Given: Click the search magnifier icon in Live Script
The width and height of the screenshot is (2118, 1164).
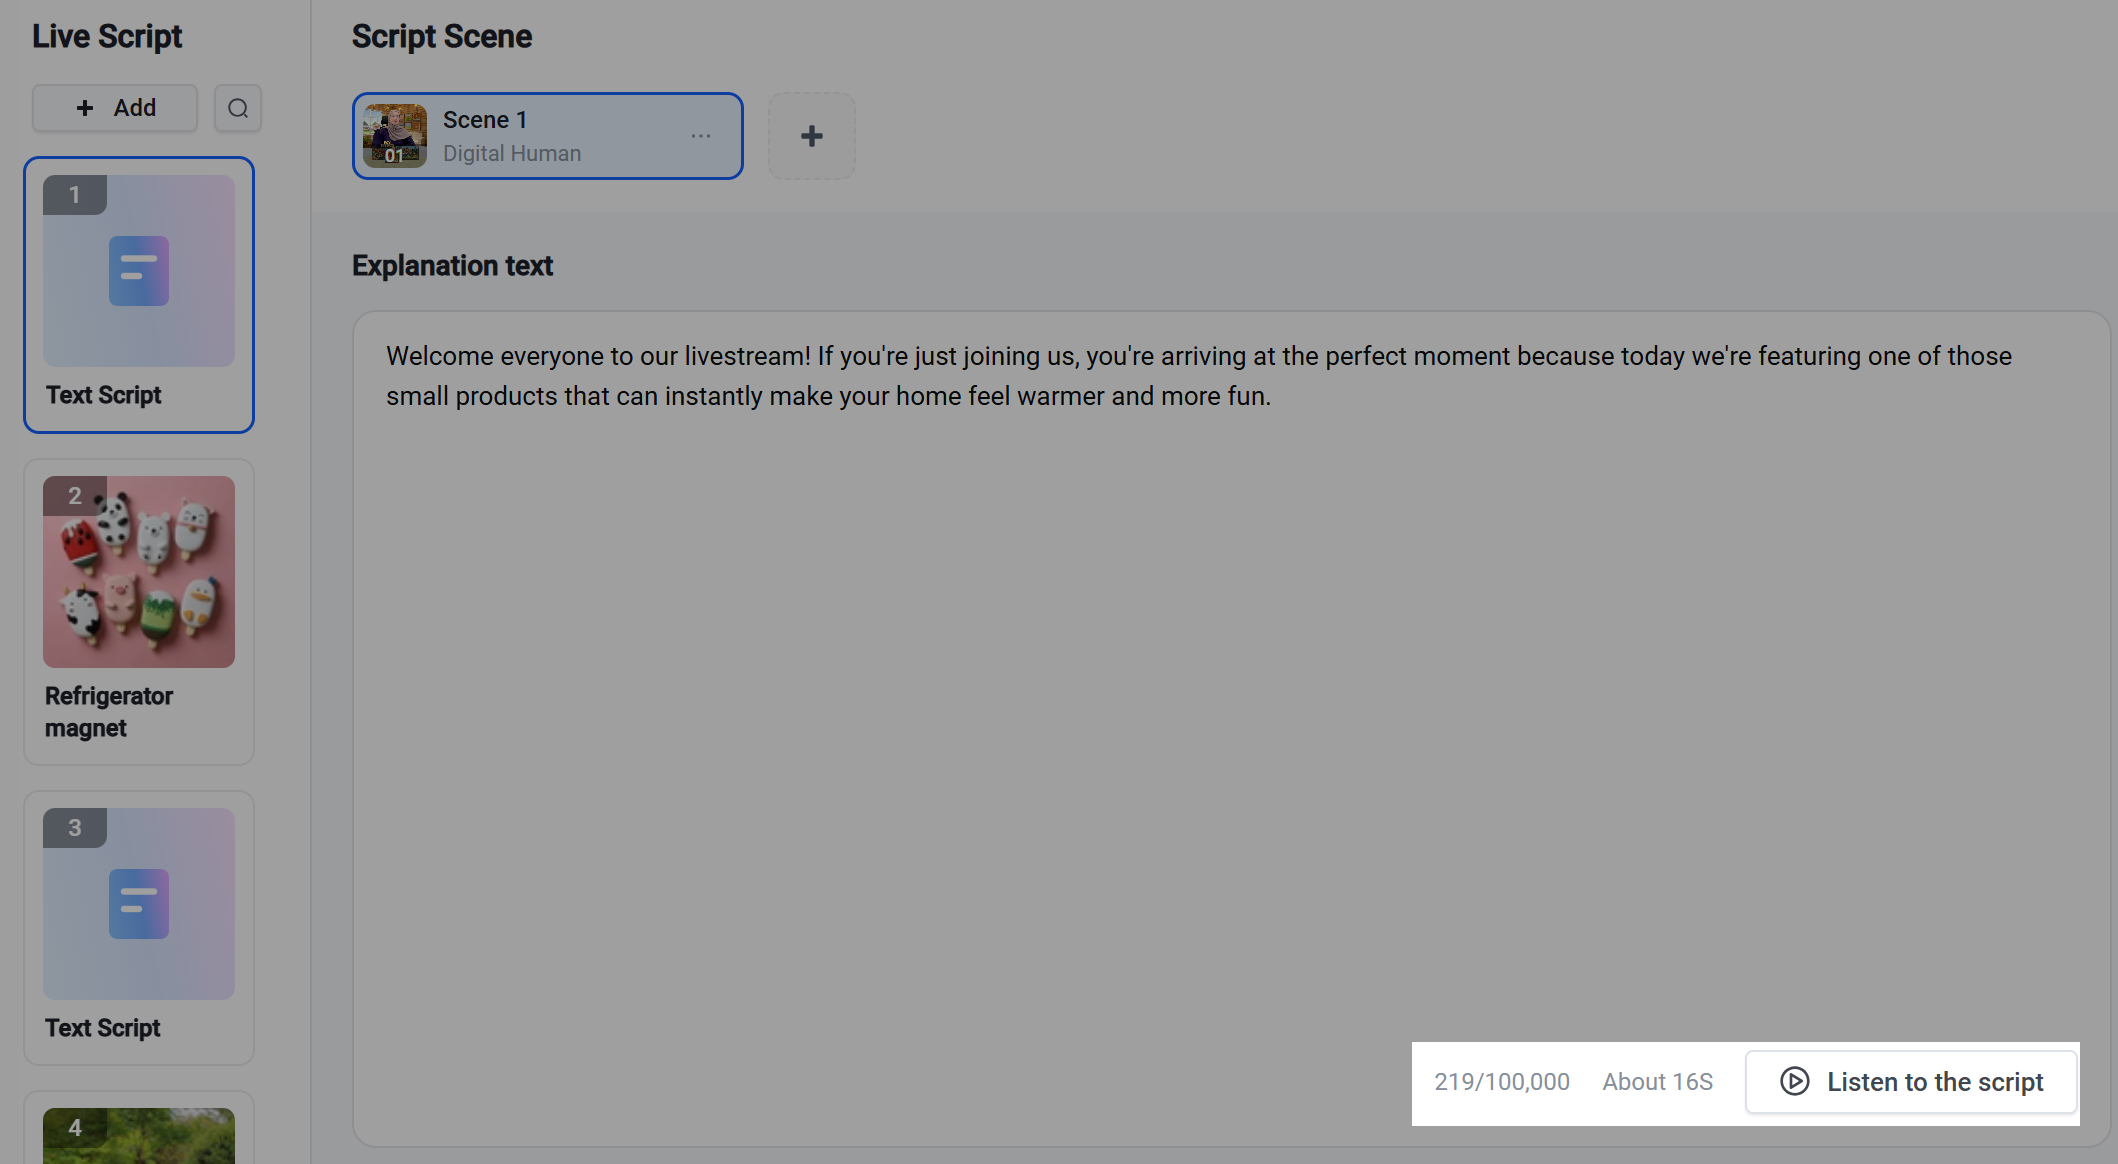Looking at the screenshot, I should point(238,108).
